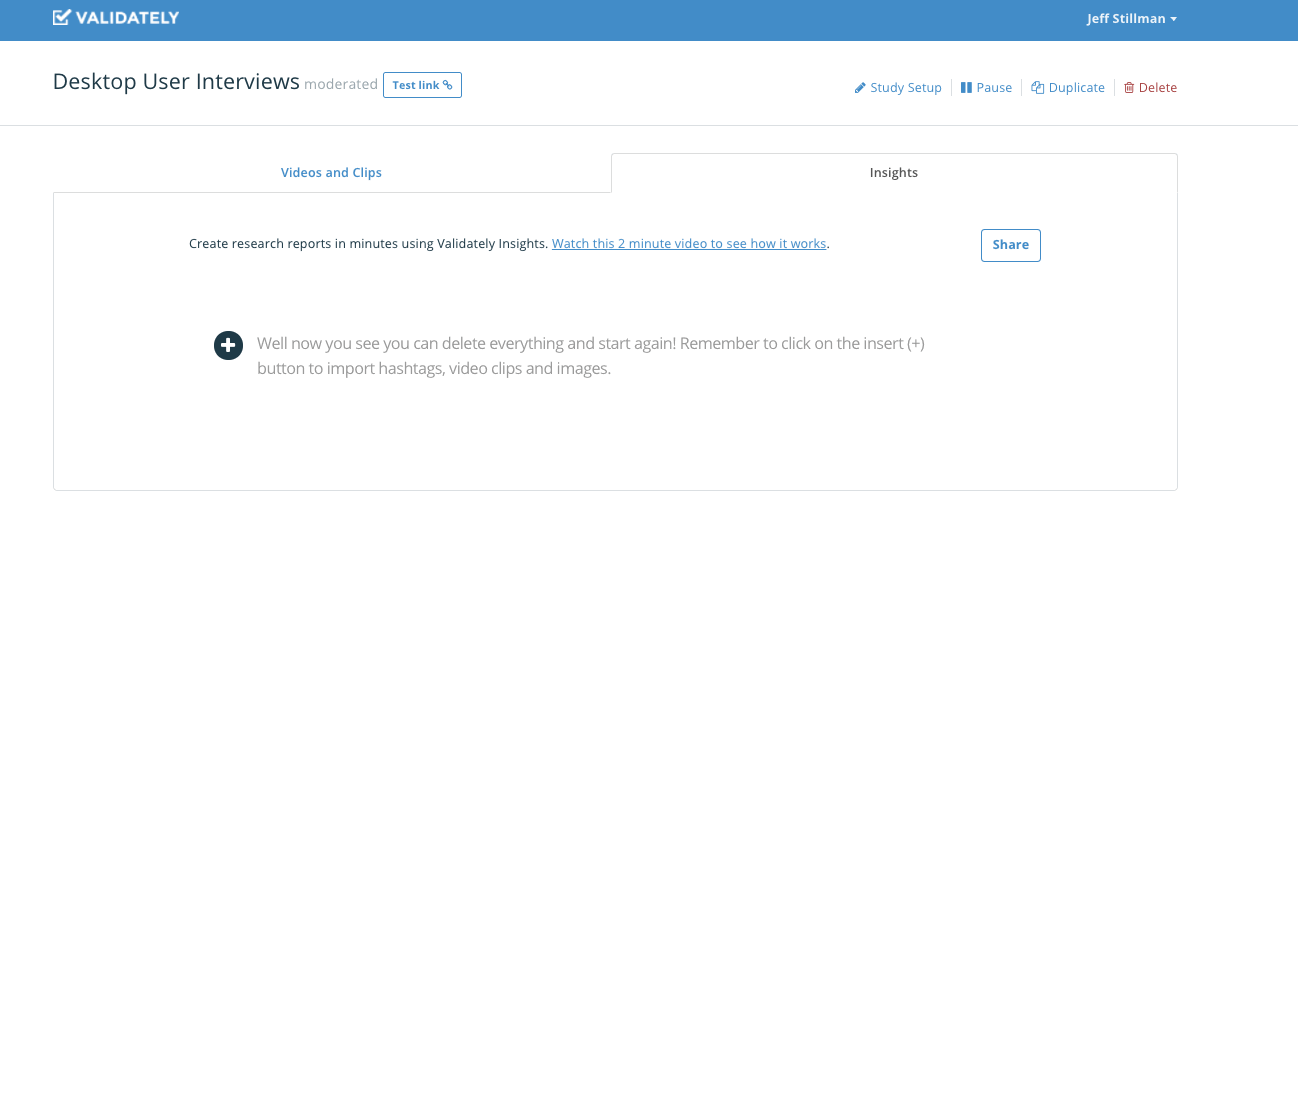The image size is (1298, 1103).
Task: Click the Duplicate copy icon
Action: click(x=1038, y=88)
